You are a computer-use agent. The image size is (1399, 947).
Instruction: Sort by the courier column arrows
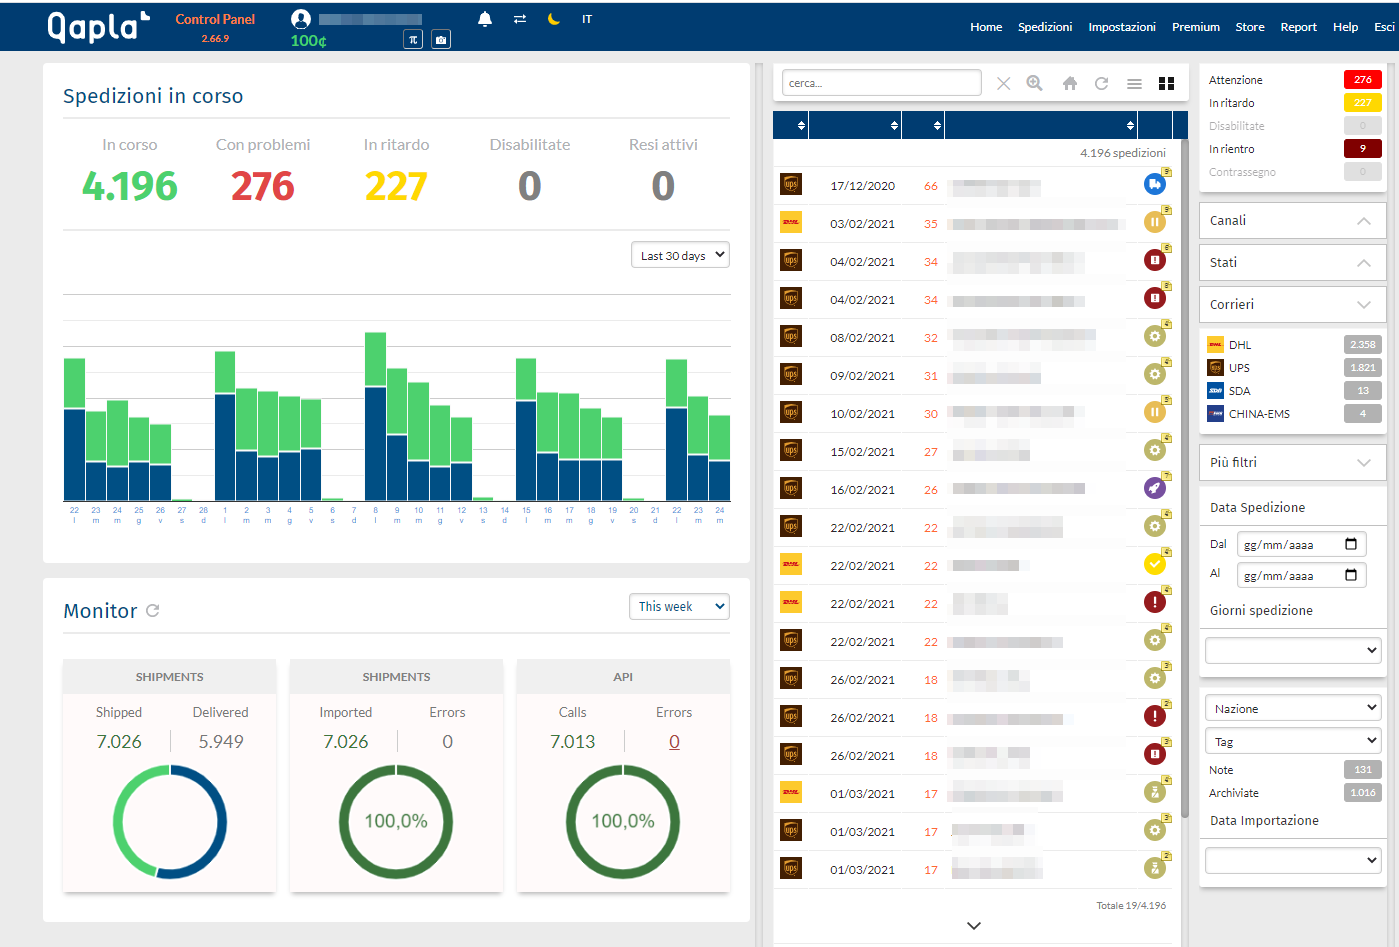pyautogui.click(x=801, y=125)
